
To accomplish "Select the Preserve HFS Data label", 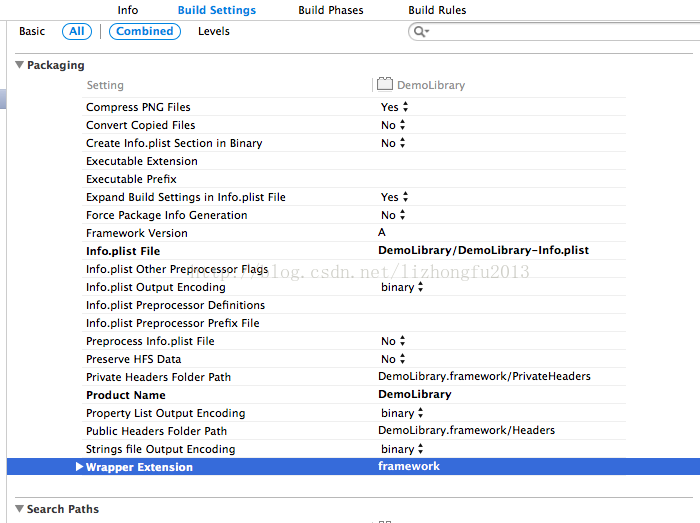I will [133, 359].
